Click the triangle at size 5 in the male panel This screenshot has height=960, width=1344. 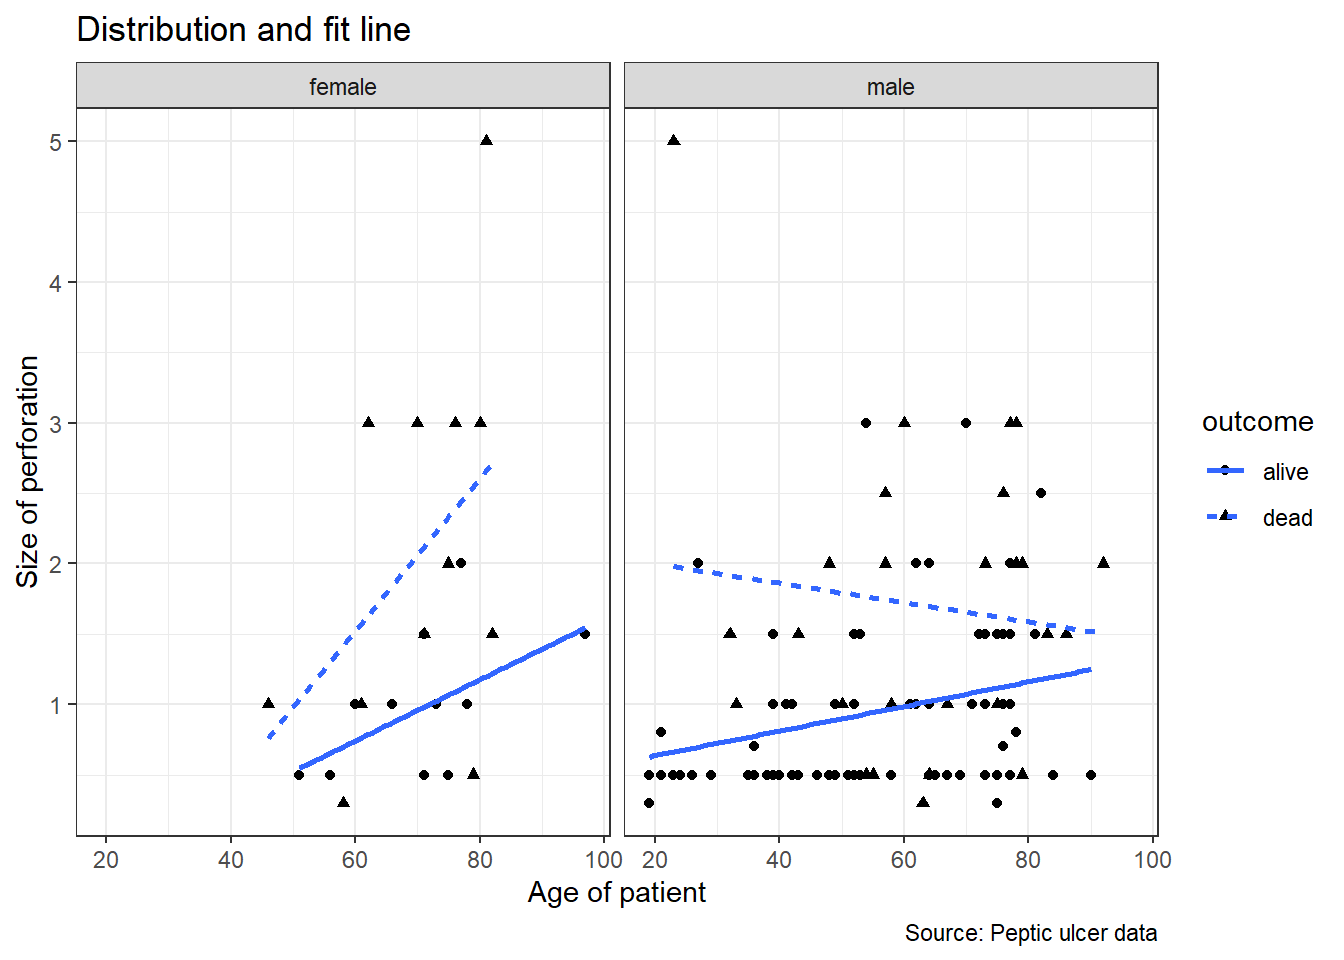coord(673,141)
